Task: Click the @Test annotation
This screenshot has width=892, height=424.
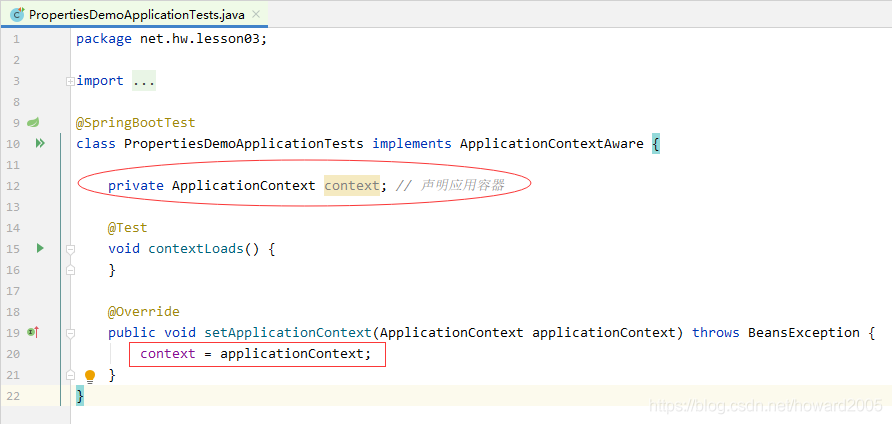Action: (x=127, y=228)
